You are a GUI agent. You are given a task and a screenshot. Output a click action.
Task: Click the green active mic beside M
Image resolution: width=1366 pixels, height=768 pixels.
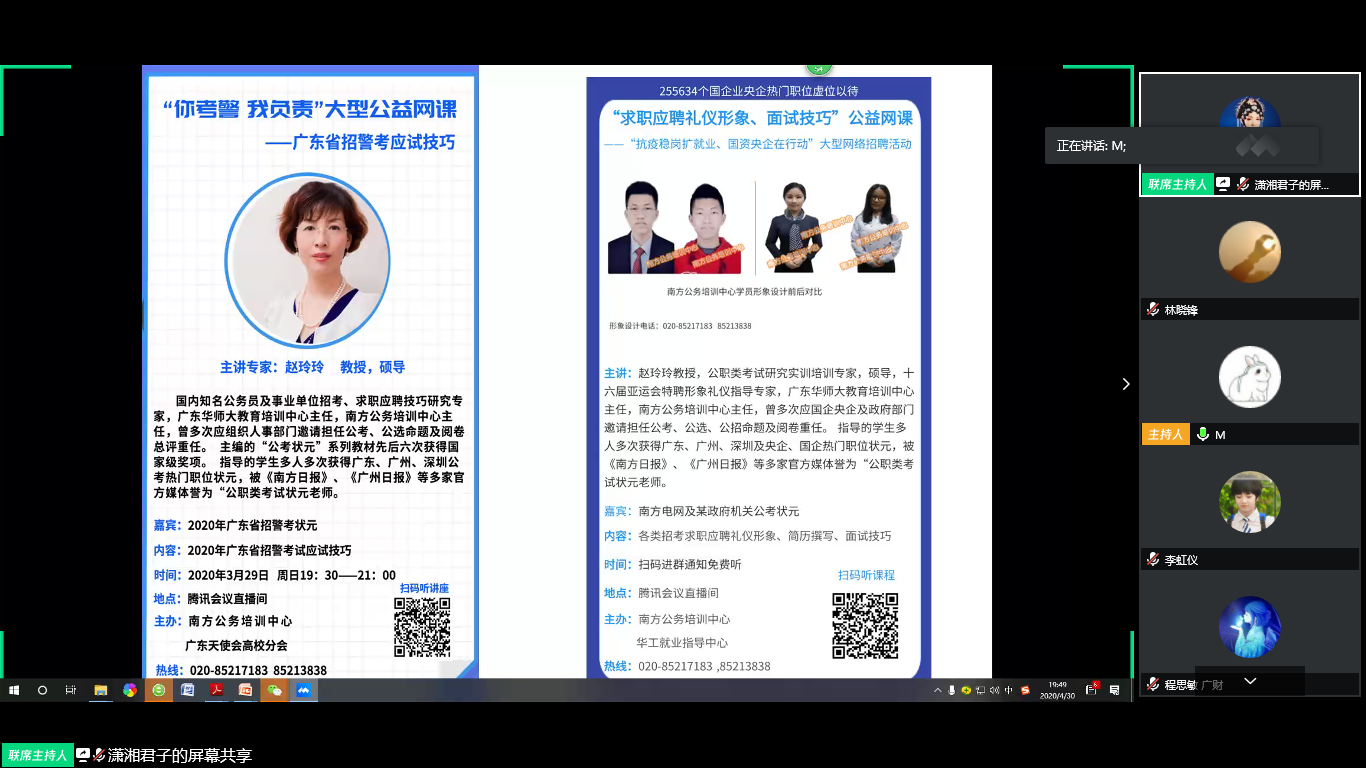tap(1202, 434)
